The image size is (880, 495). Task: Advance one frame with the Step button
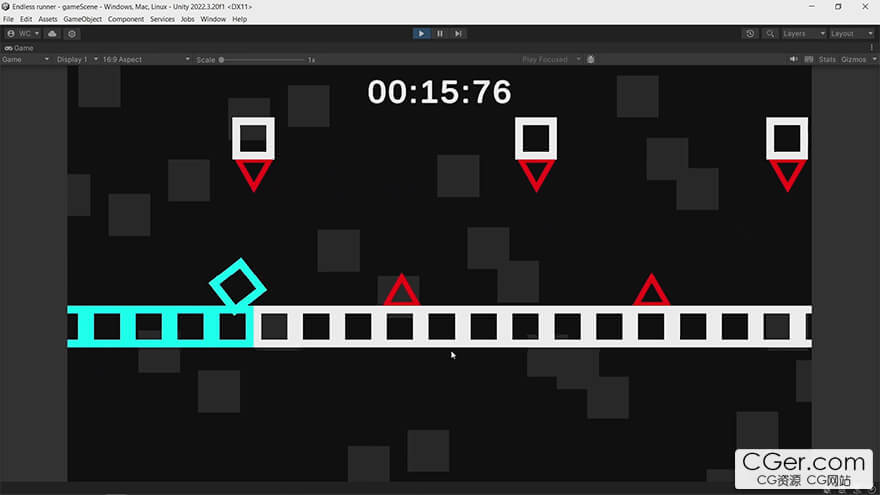coord(458,34)
